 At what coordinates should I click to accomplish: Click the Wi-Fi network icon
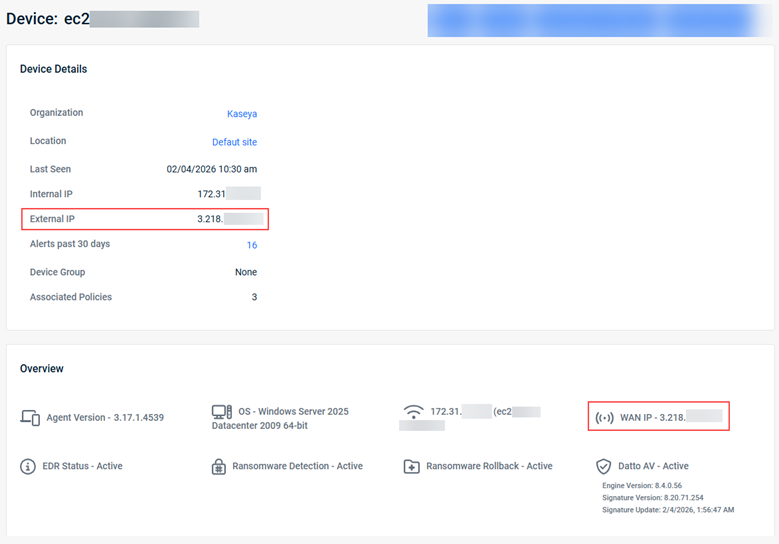click(x=412, y=412)
